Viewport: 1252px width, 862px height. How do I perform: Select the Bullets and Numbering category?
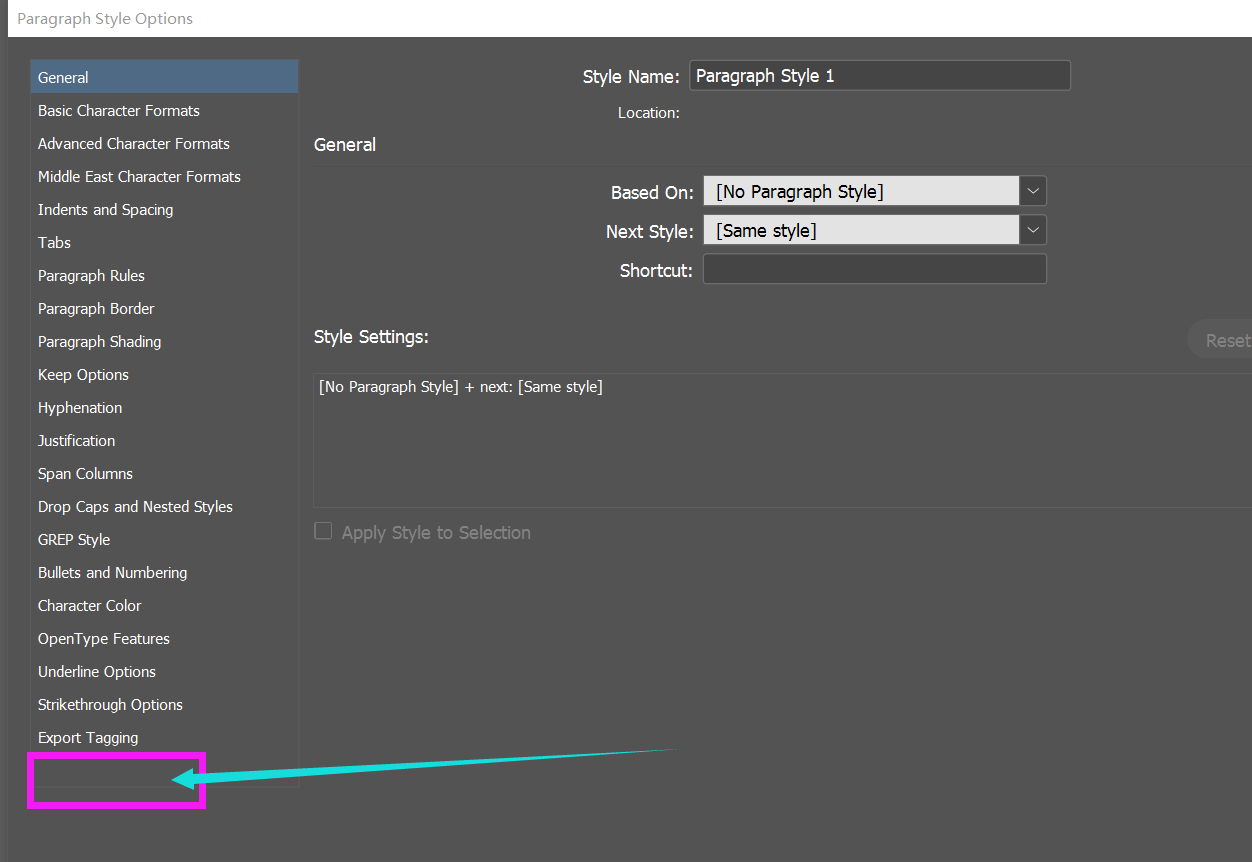[x=112, y=572]
